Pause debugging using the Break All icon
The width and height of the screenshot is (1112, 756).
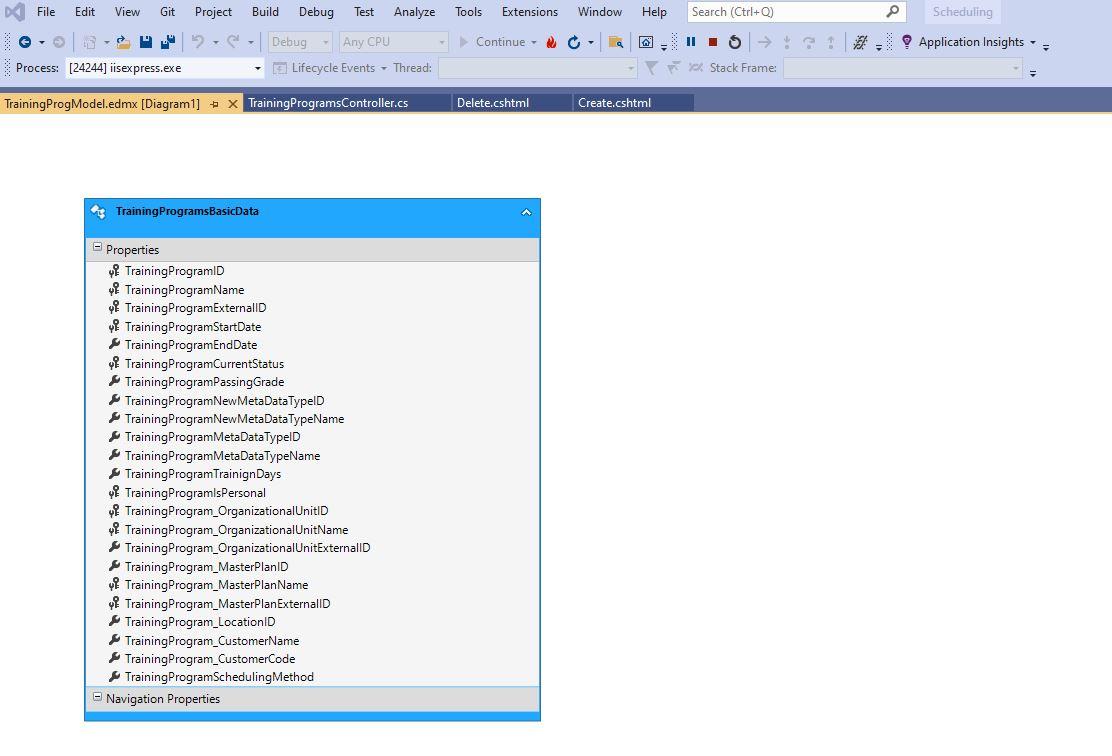(x=690, y=42)
